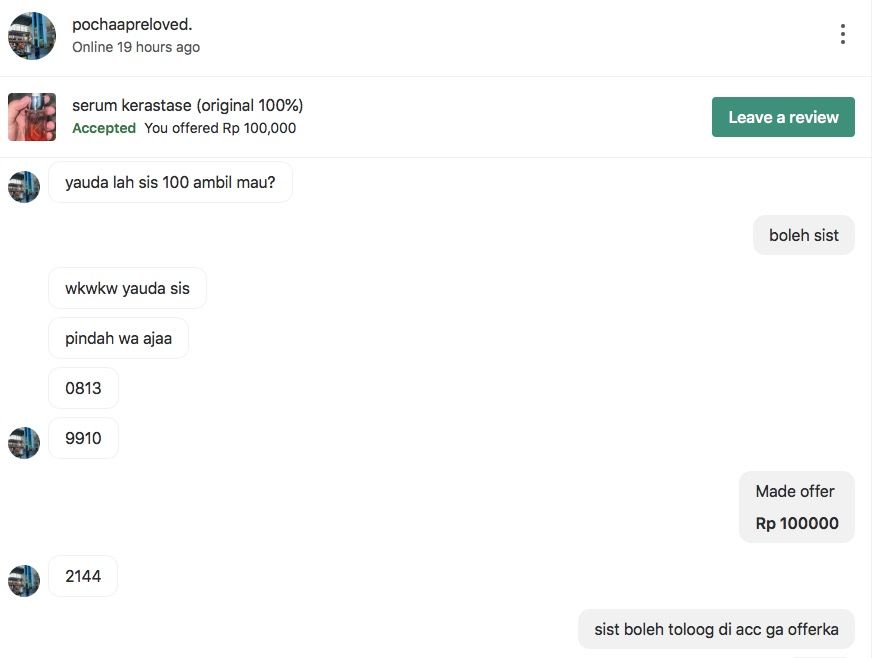Click pochaapreloved profile avatar in header
Screen dimensions: 874x658
coord(32,36)
